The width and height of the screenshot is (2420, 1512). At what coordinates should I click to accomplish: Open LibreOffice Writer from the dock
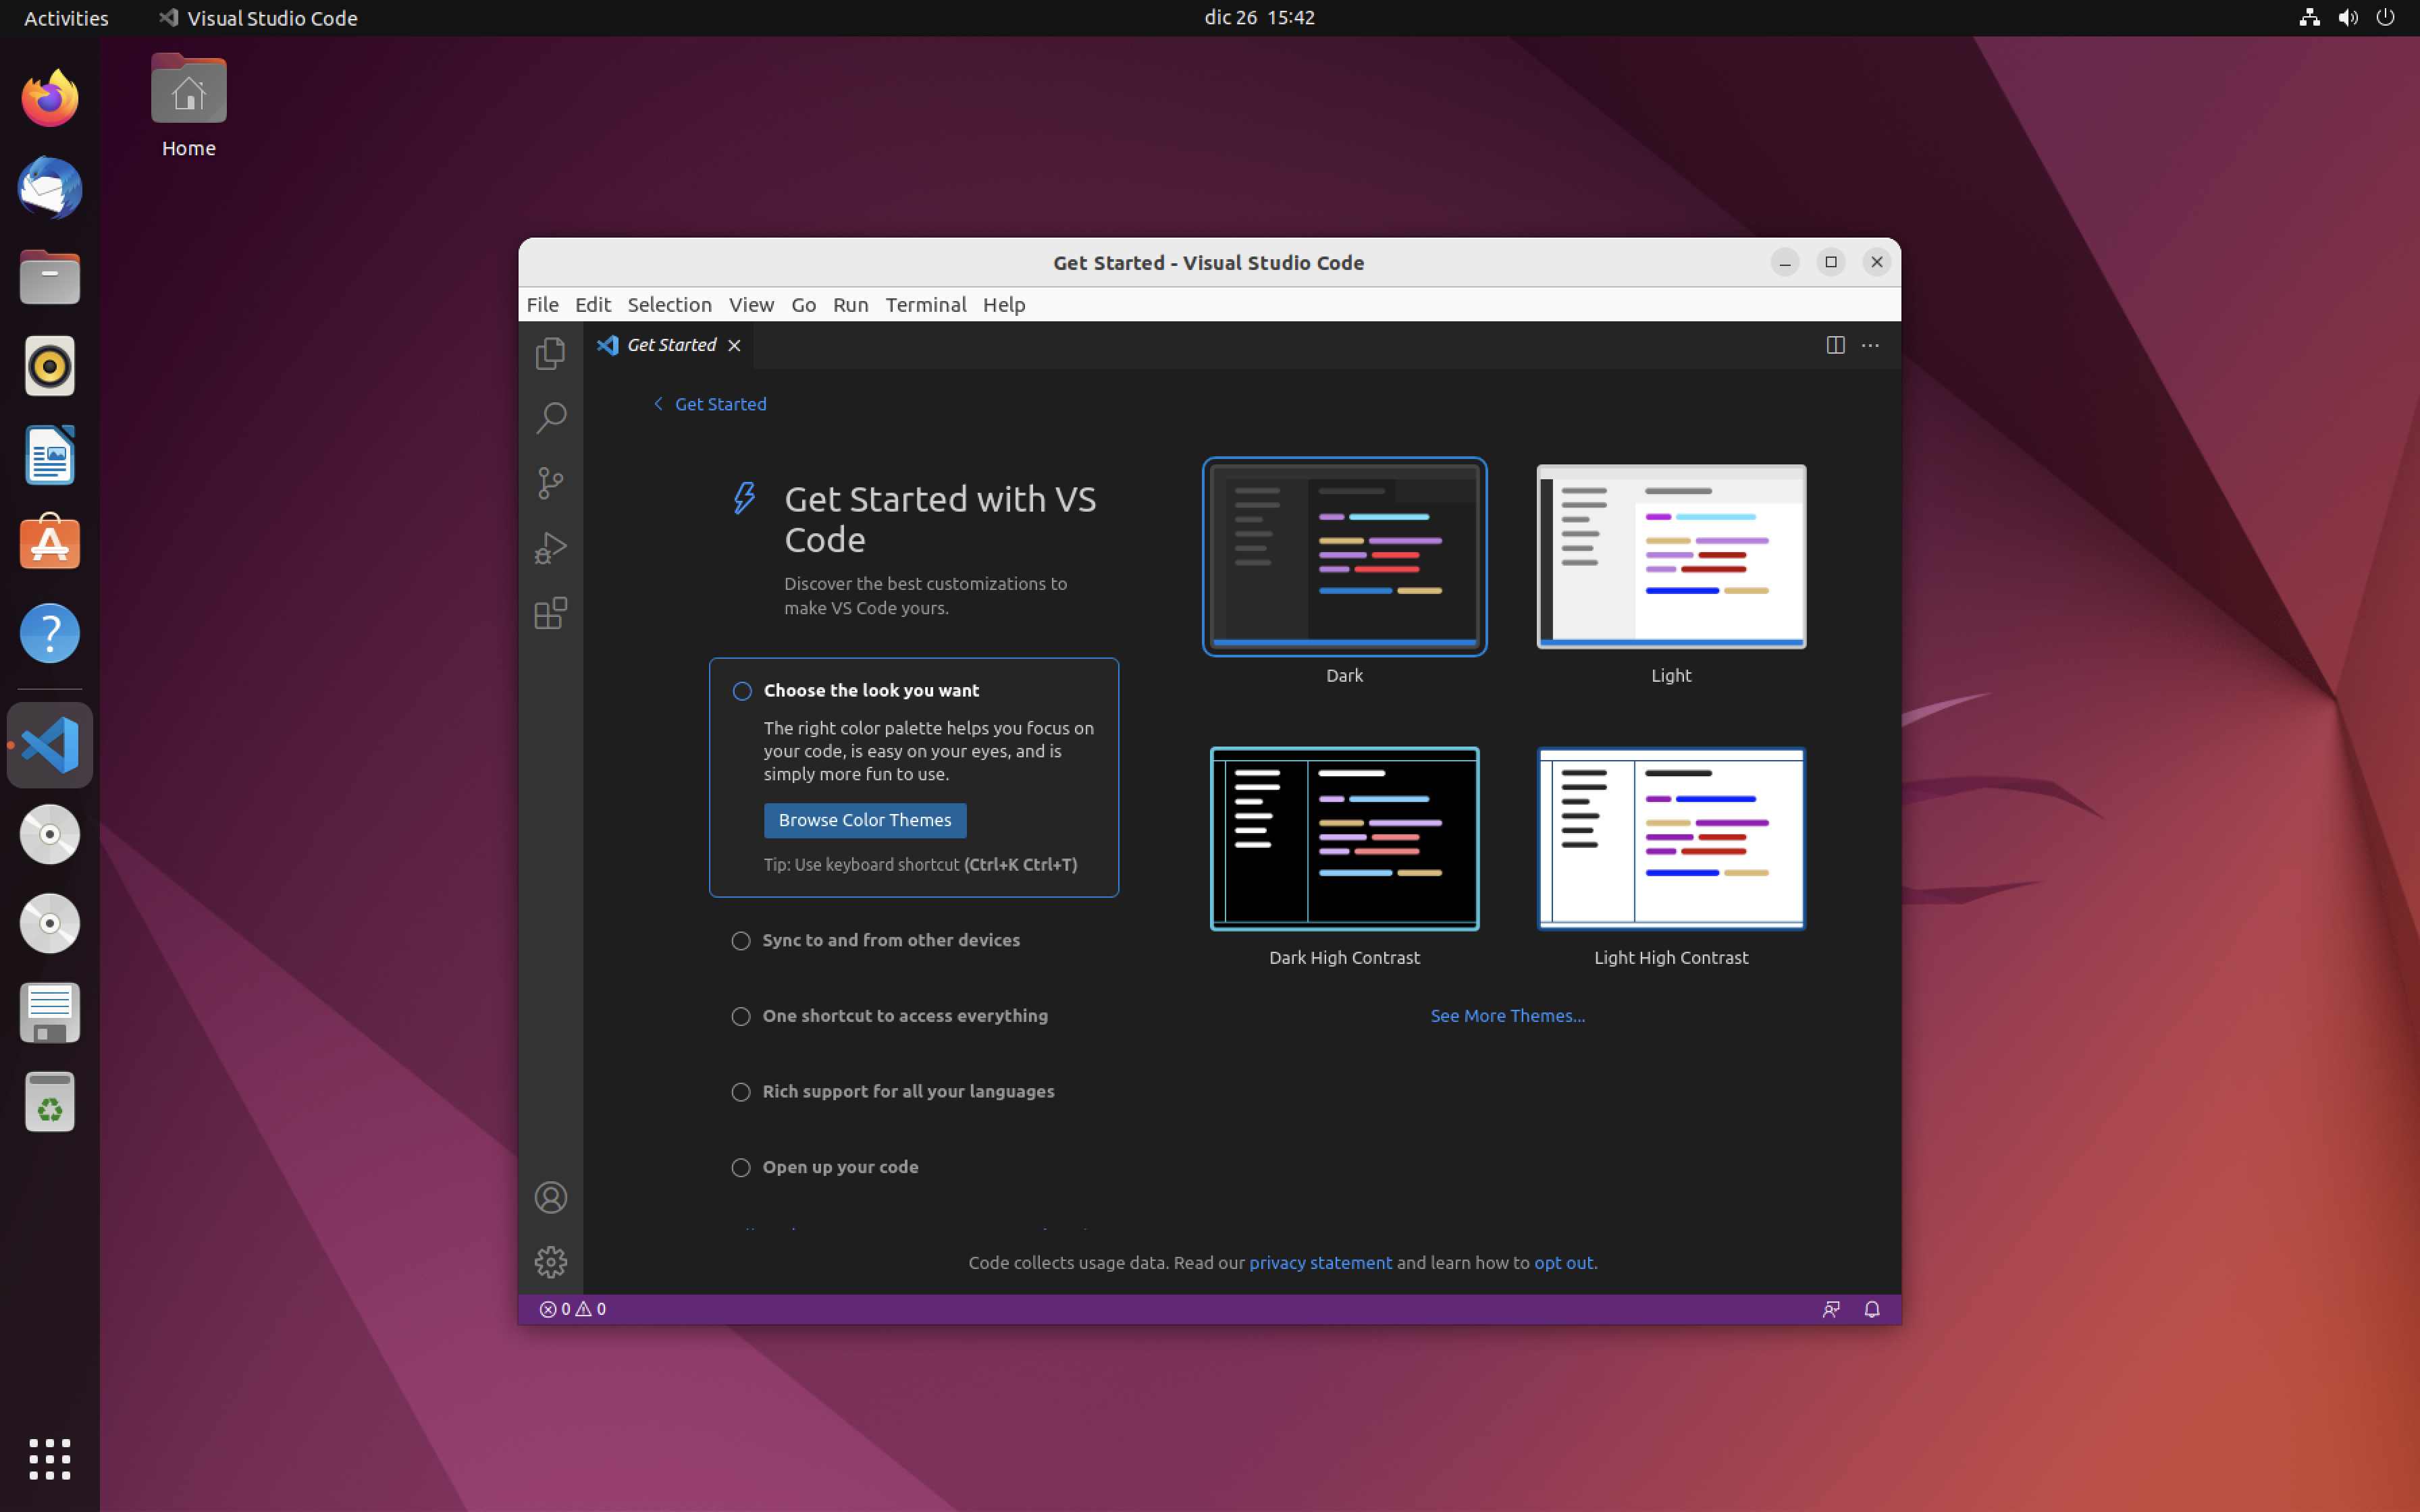click(49, 455)
